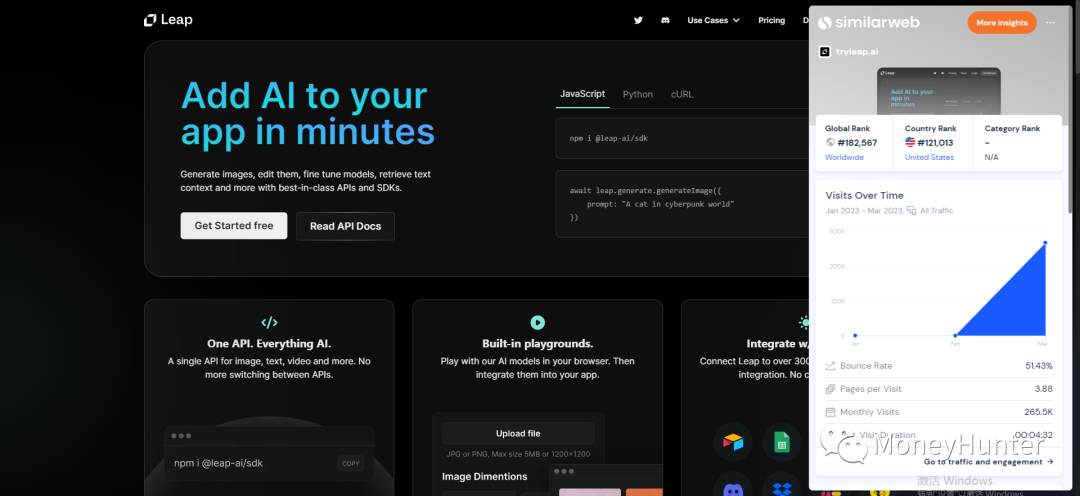Viewport: 1080px width, 496px height.
Task: Open the United States rank link
Action: coord(929,157)
